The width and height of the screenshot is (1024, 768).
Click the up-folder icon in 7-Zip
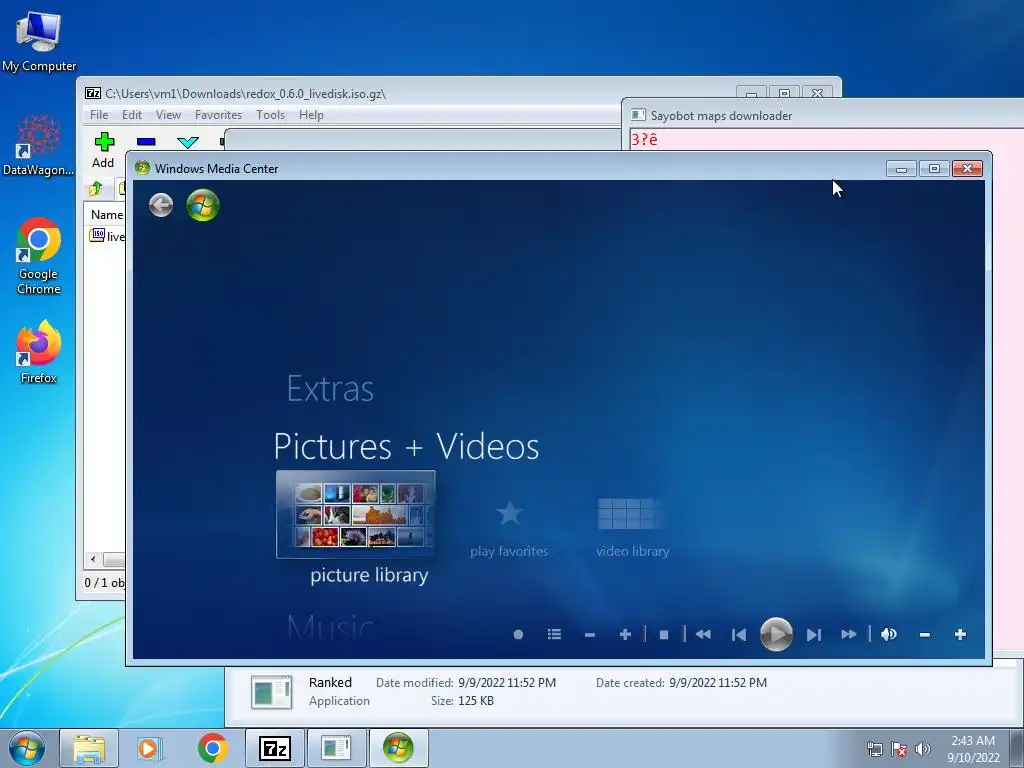coord(95,189)
